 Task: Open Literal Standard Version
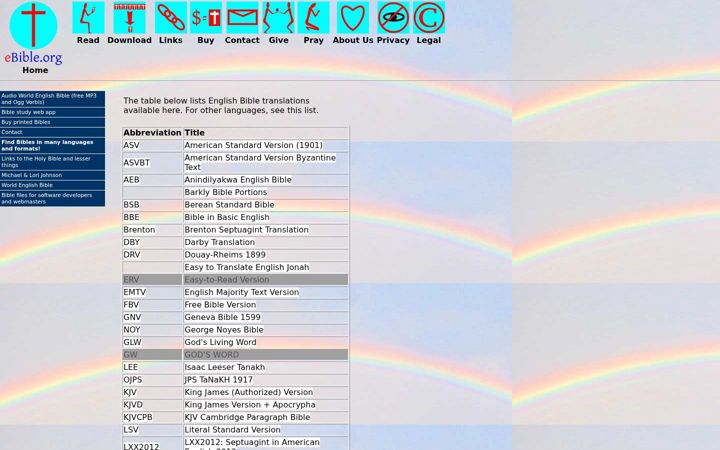(x=232, y=430)
